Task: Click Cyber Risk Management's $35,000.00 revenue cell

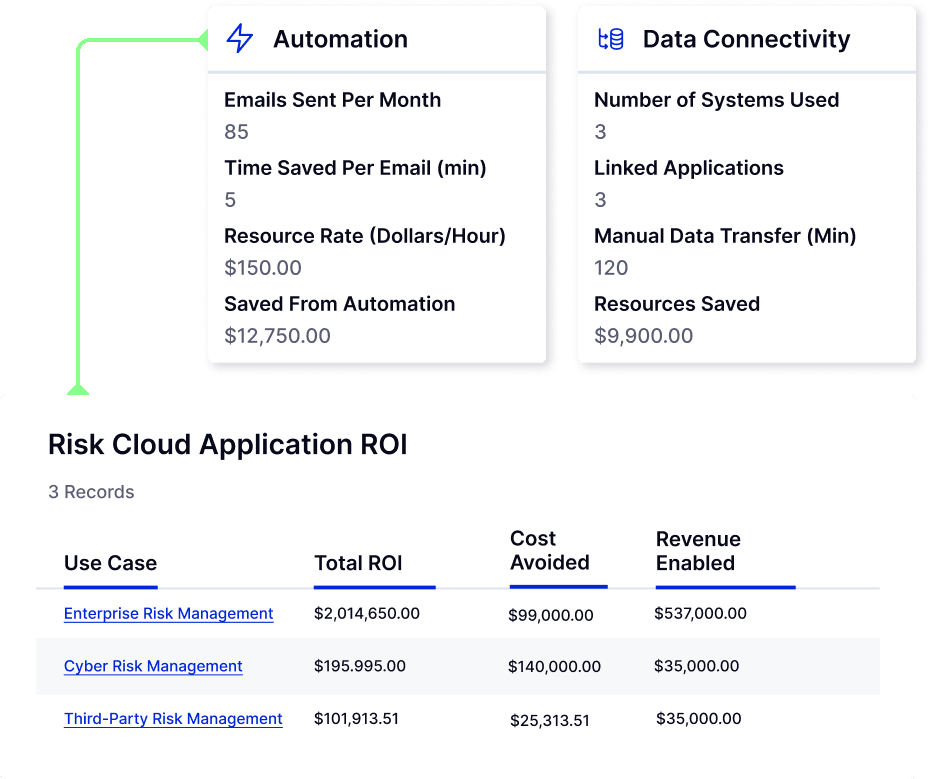Action: tap(696, 666)
